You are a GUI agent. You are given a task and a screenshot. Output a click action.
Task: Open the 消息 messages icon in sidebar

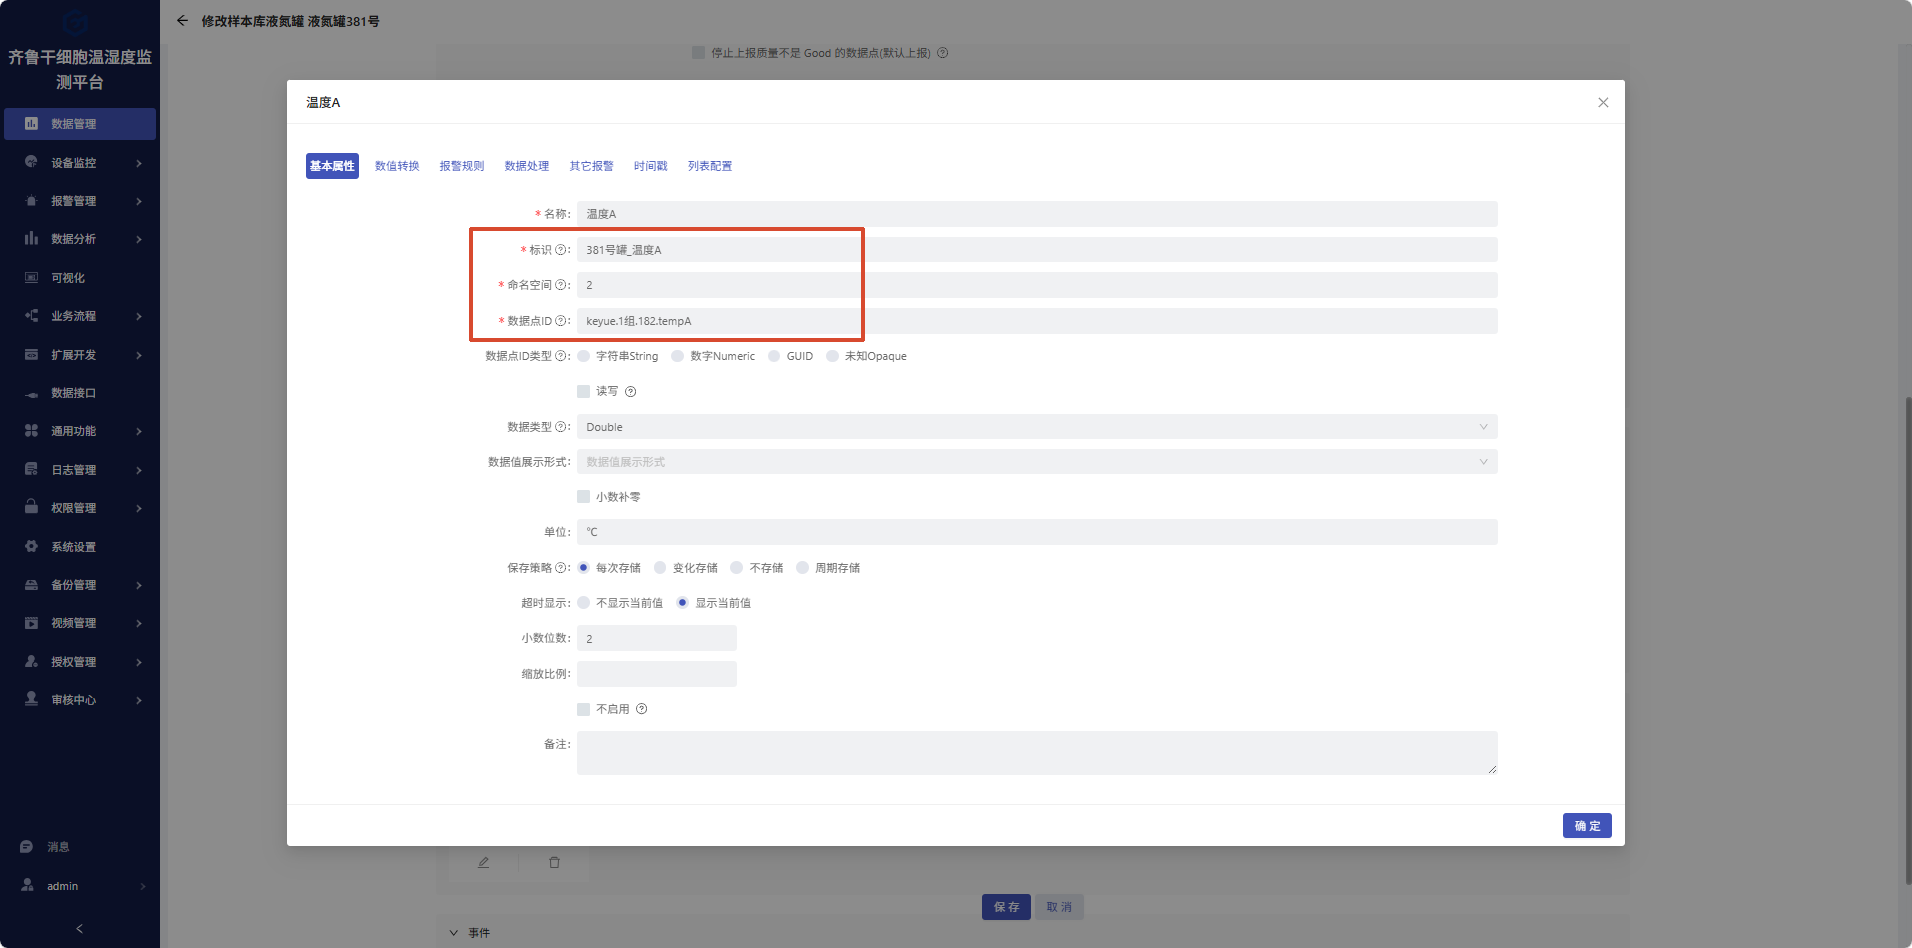tap(27, 847)
